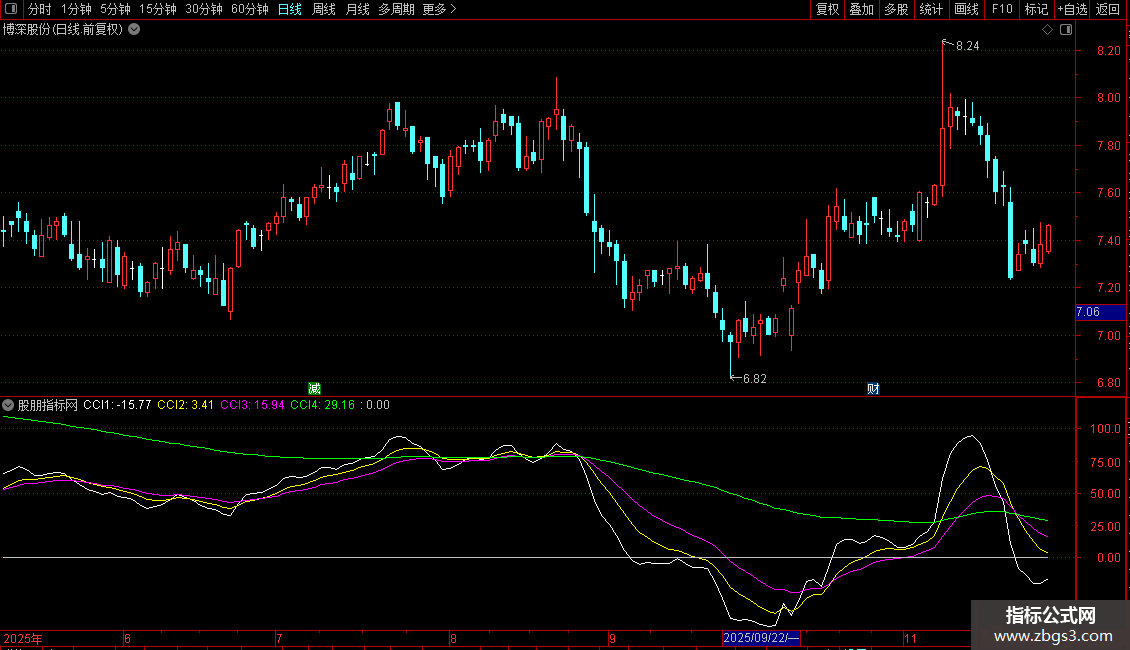Click the 复权 button
This screenshot has width=1130, height=650.
[x=828, y=9]
